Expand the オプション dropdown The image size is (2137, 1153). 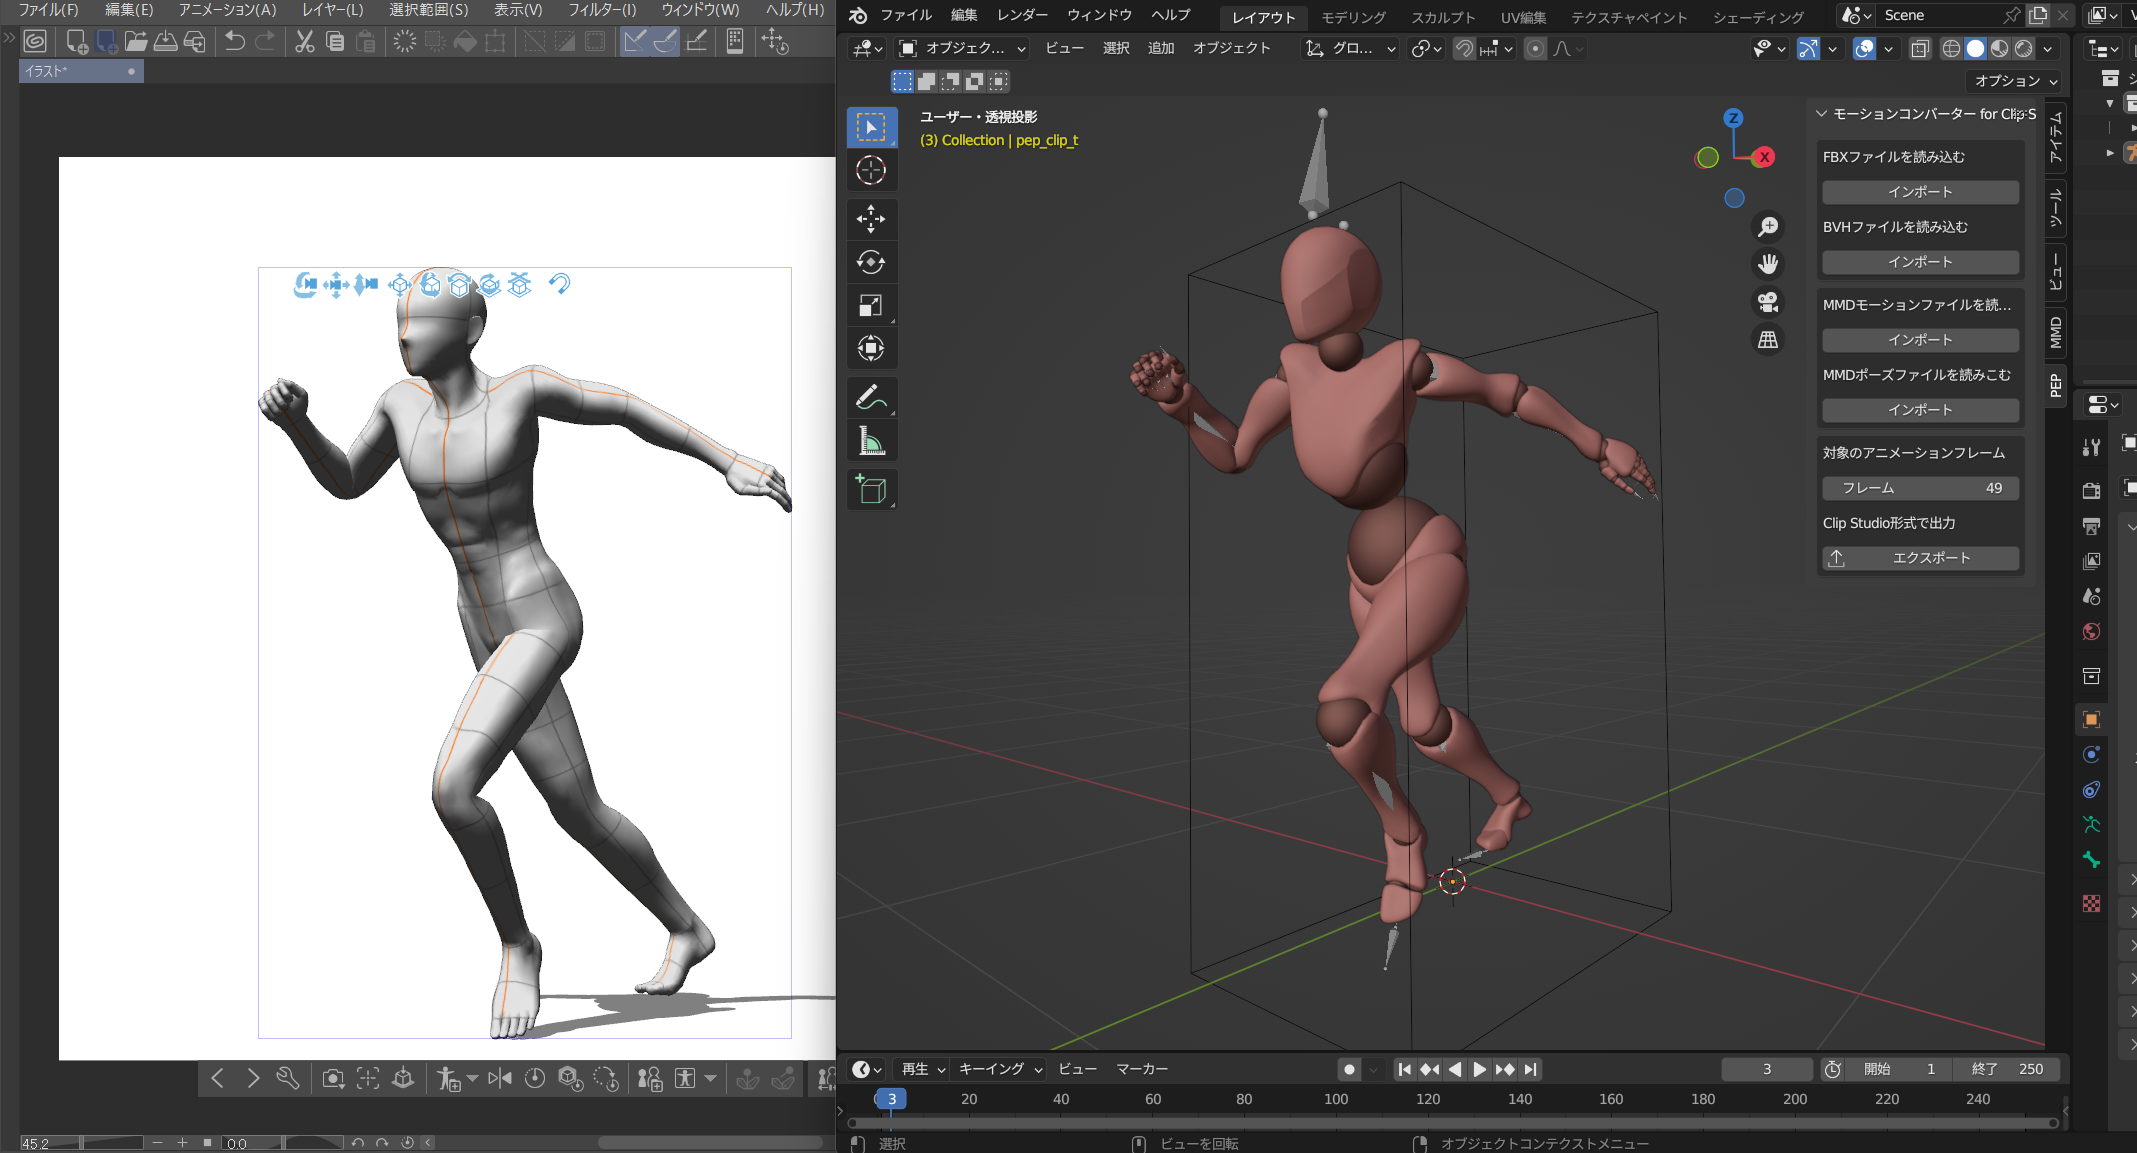[x=2016, y=81]
